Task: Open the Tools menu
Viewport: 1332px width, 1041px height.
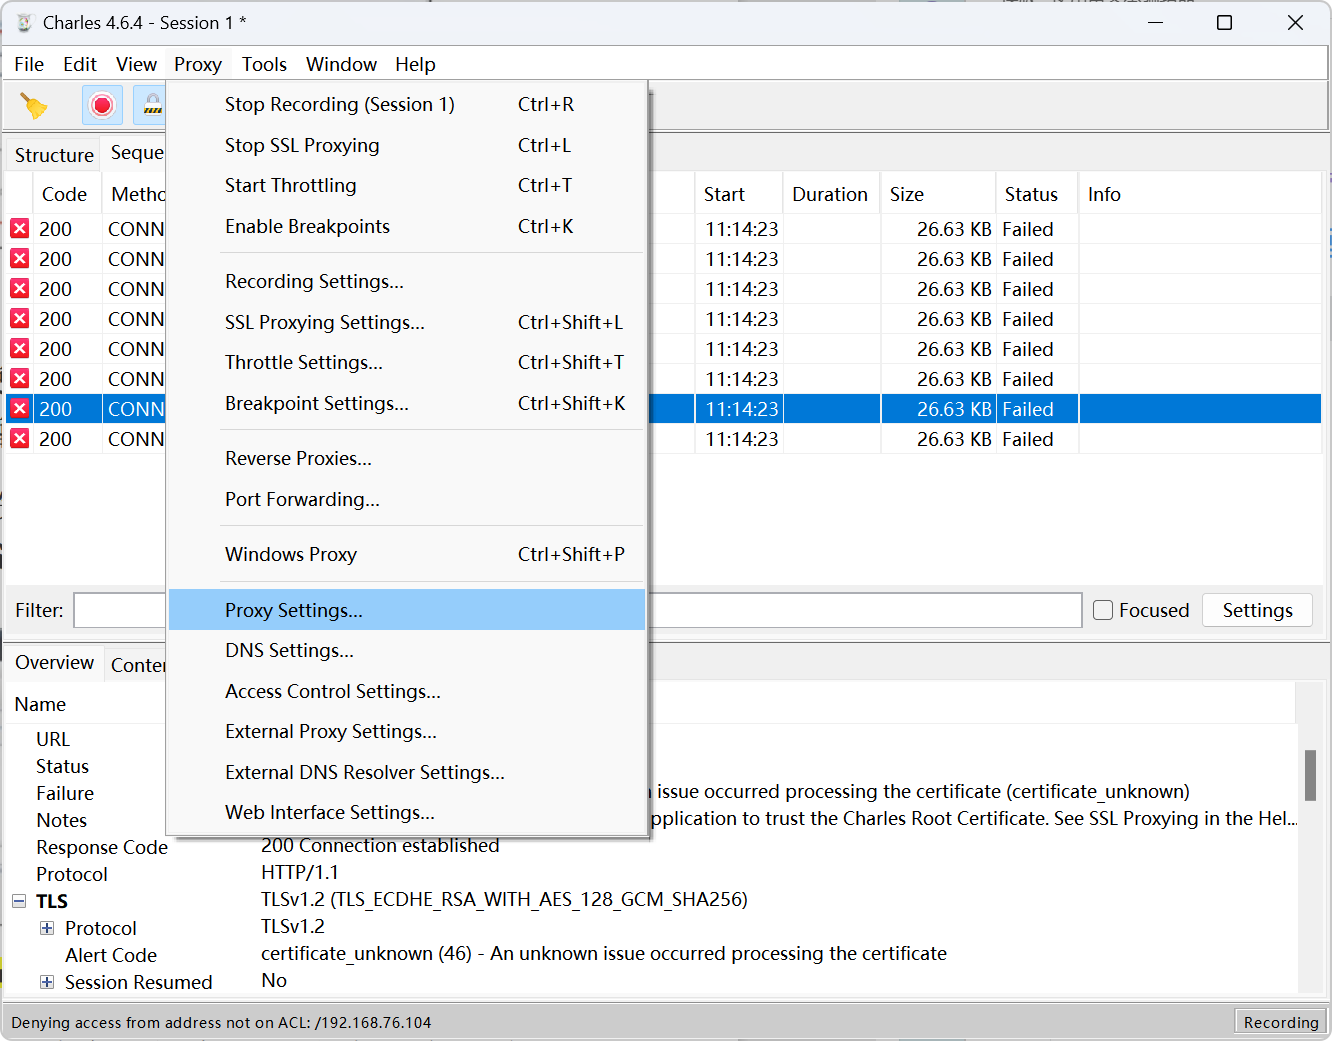Action: tap(264, 64)
